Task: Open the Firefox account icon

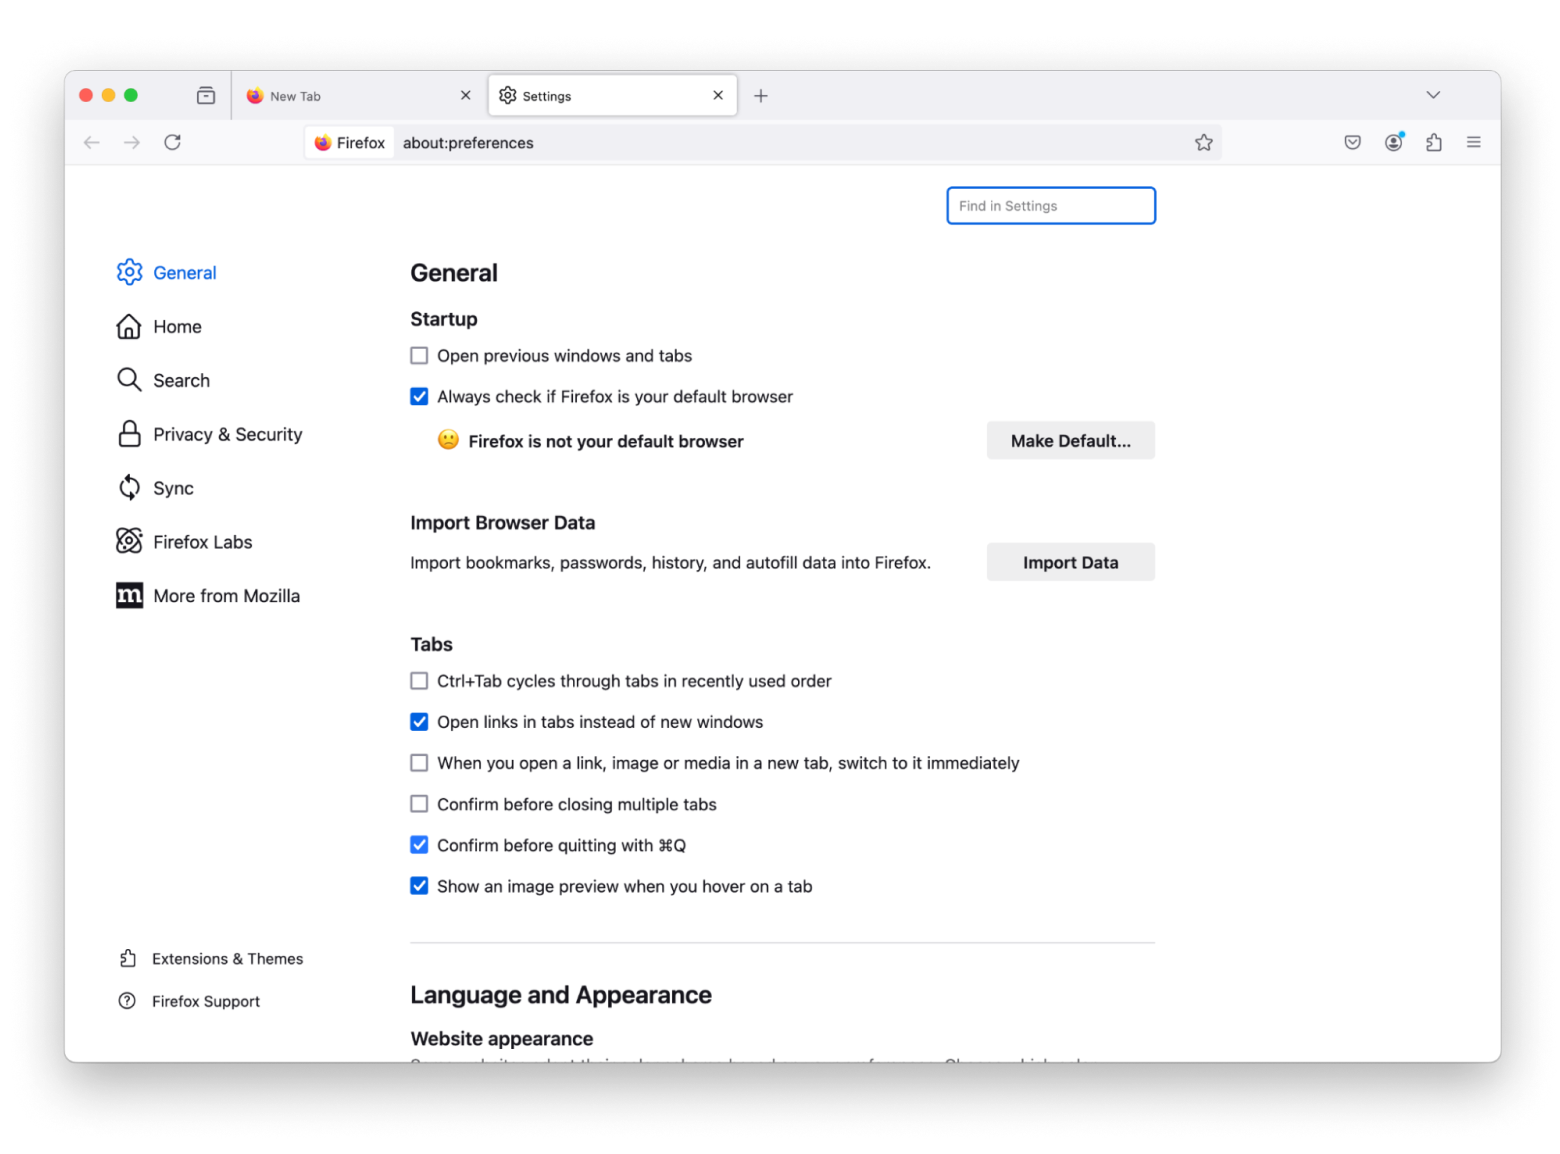Action: (x=1393, y=143)
